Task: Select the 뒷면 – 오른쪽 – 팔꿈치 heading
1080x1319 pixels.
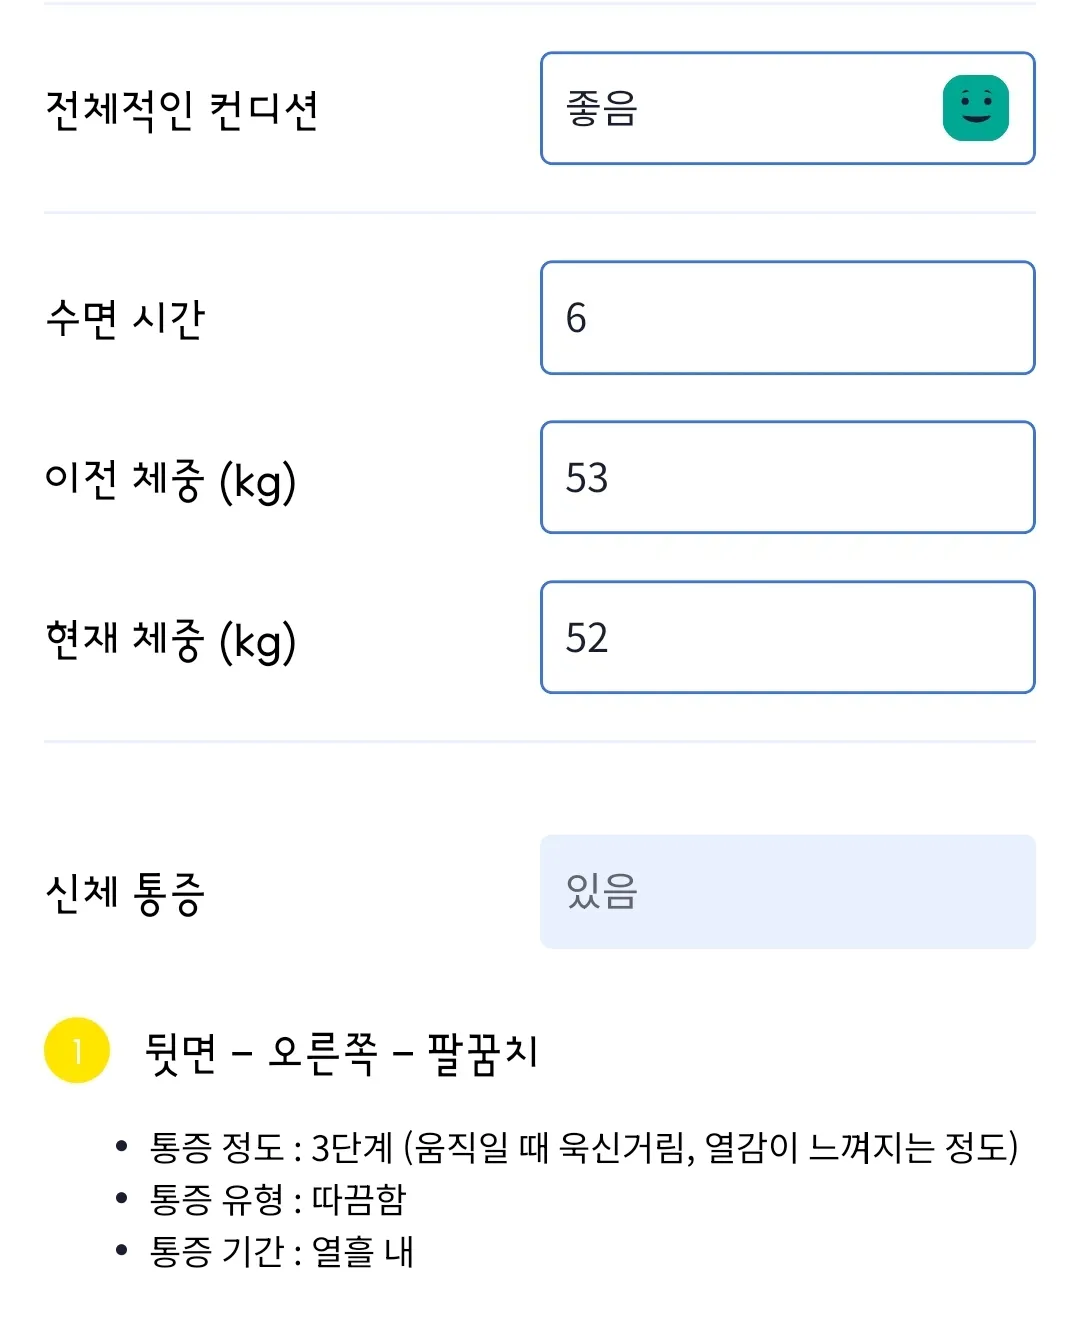Action: pos(341,1053)
